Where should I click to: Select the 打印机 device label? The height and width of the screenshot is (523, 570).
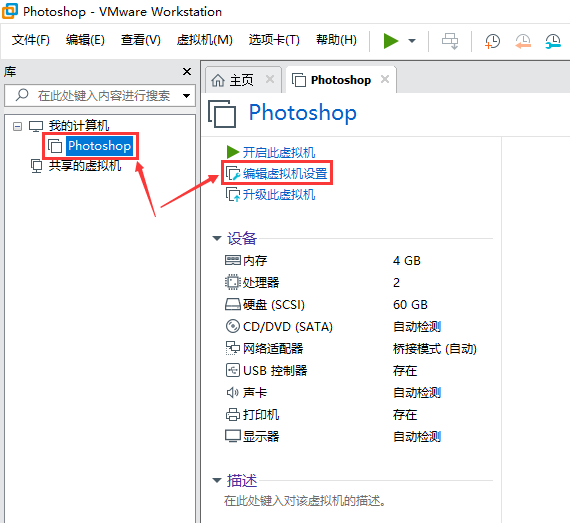pos(261,415)
